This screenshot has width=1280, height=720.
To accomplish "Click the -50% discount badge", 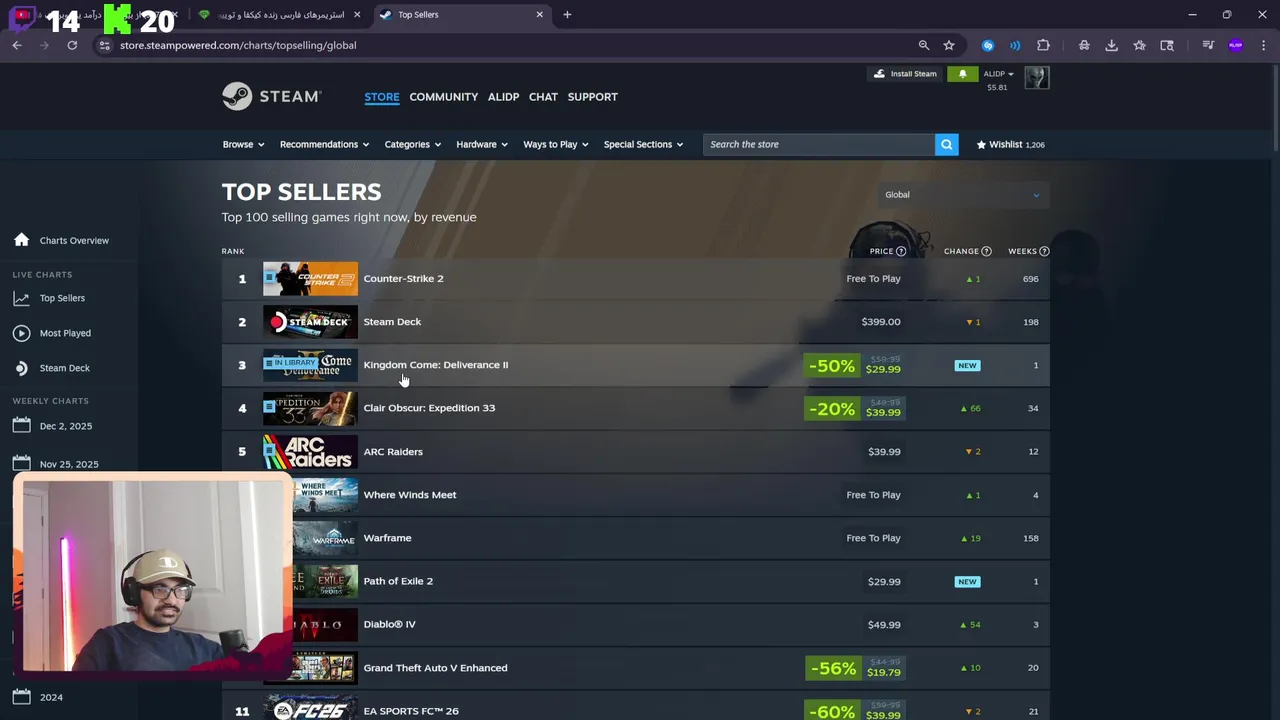I will tap(832, 366).
